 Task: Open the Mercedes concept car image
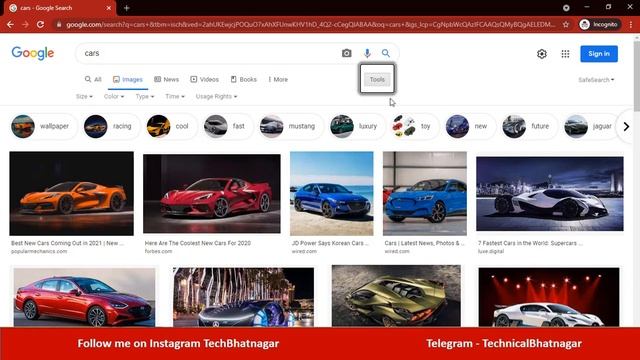(x=244, y=297)
